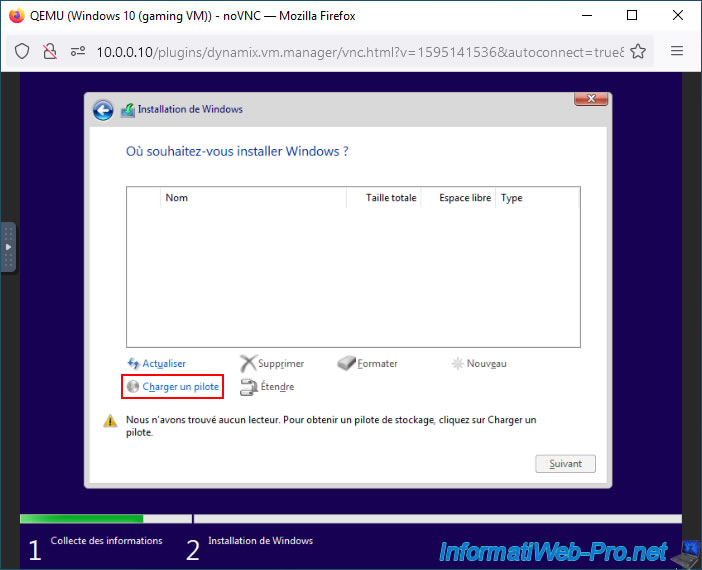Click the Supprimer X icon
702x570 pixels.
pyautogui.click(x=248, y=363)
